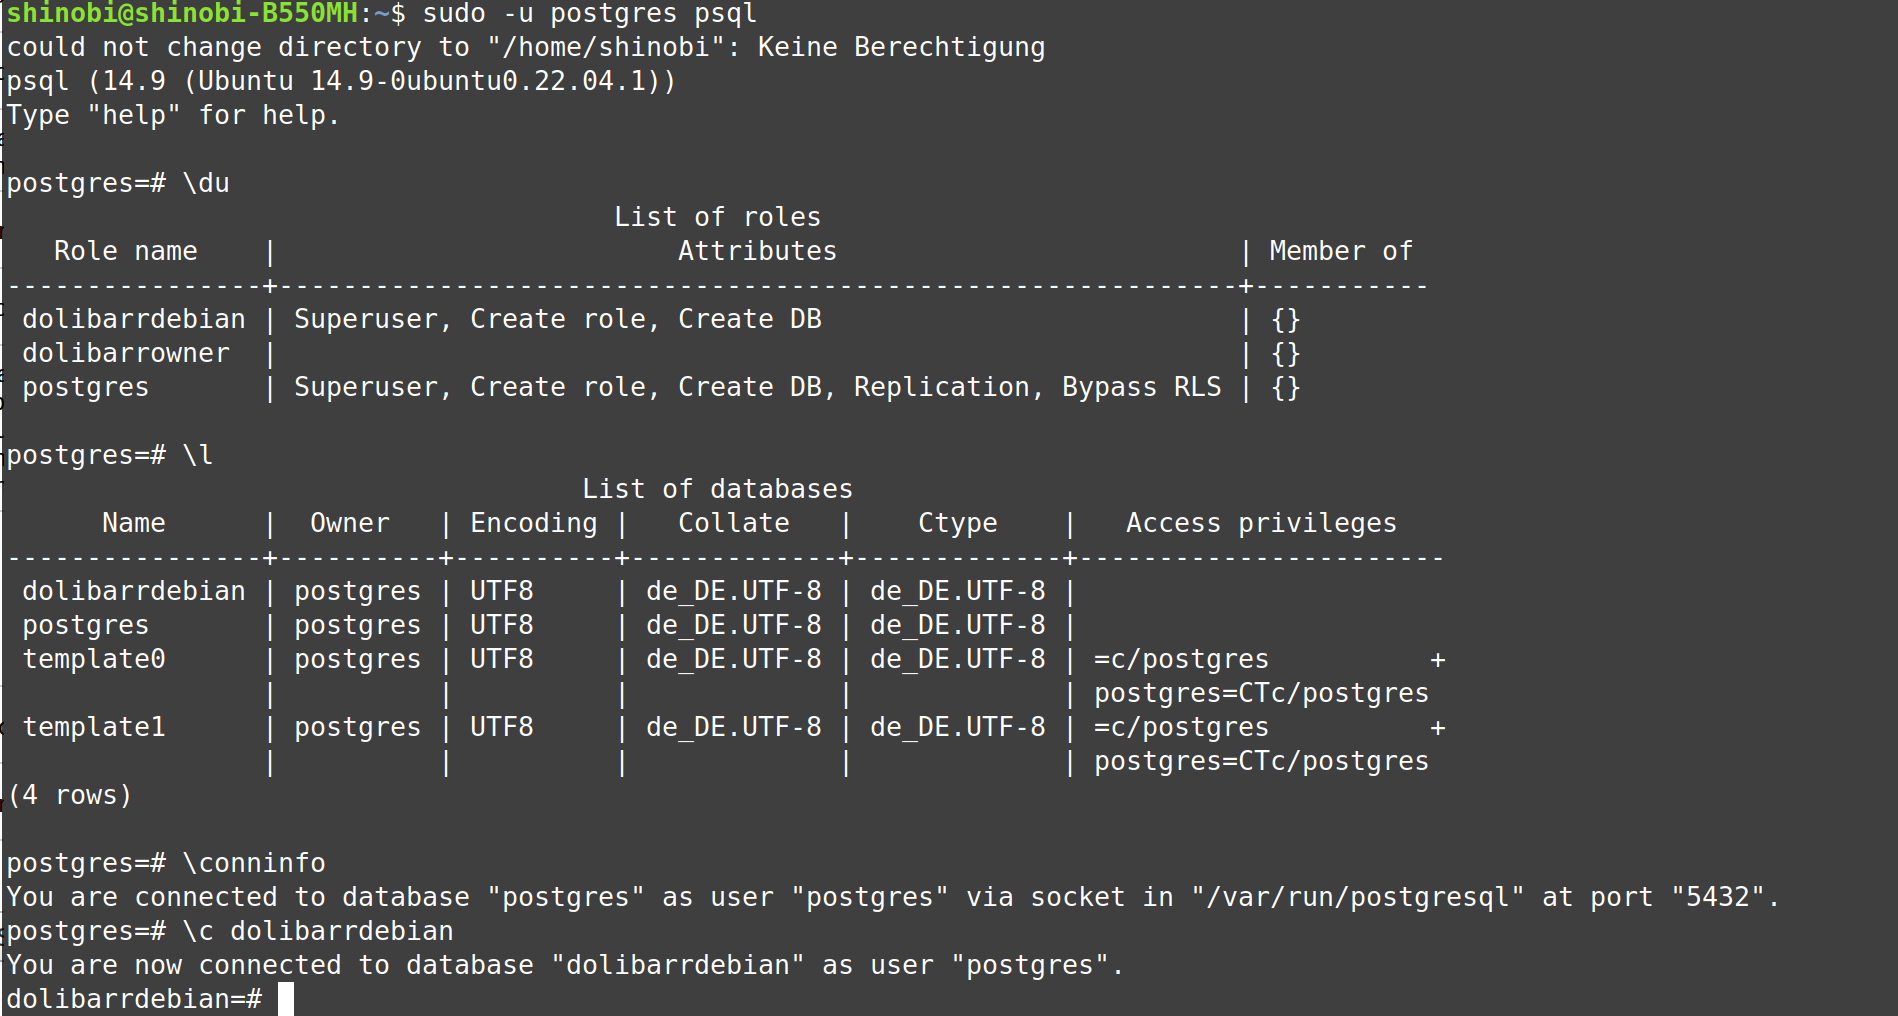Click the terminal cursor at dolibarrdebian prompt
1898x1016 pixels.
(x=286, y=998)
